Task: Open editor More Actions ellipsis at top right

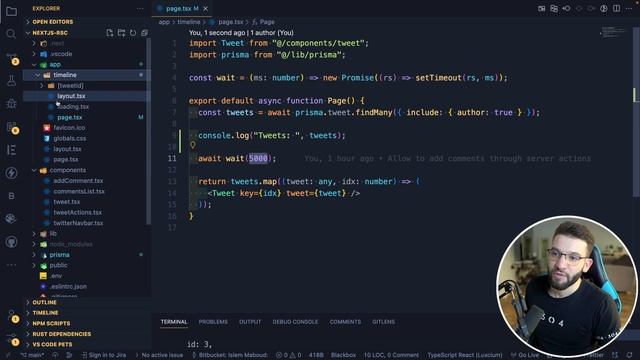Action: [629, 8]
